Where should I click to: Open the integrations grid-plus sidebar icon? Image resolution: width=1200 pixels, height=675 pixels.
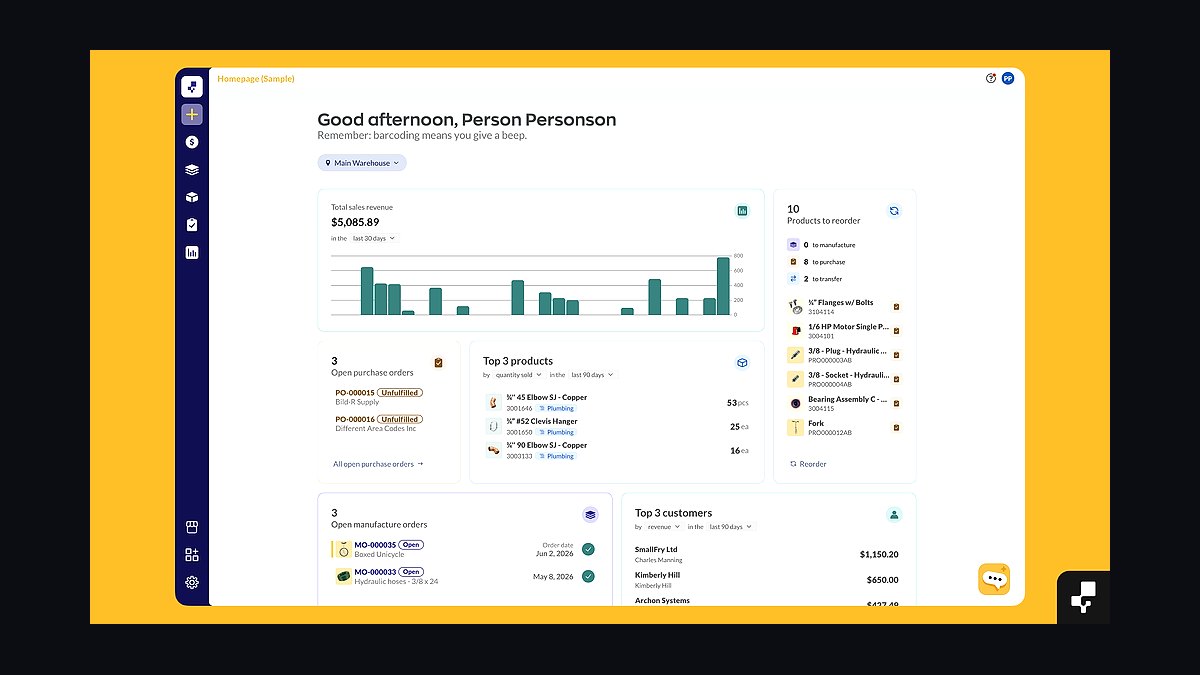(x=192, y=555)
